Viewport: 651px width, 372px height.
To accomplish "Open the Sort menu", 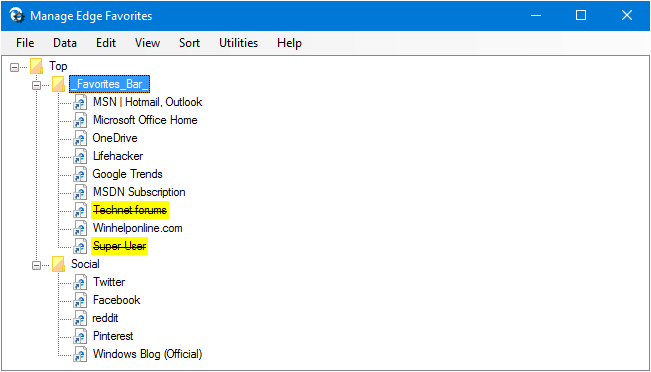I will tap(189, 43).
